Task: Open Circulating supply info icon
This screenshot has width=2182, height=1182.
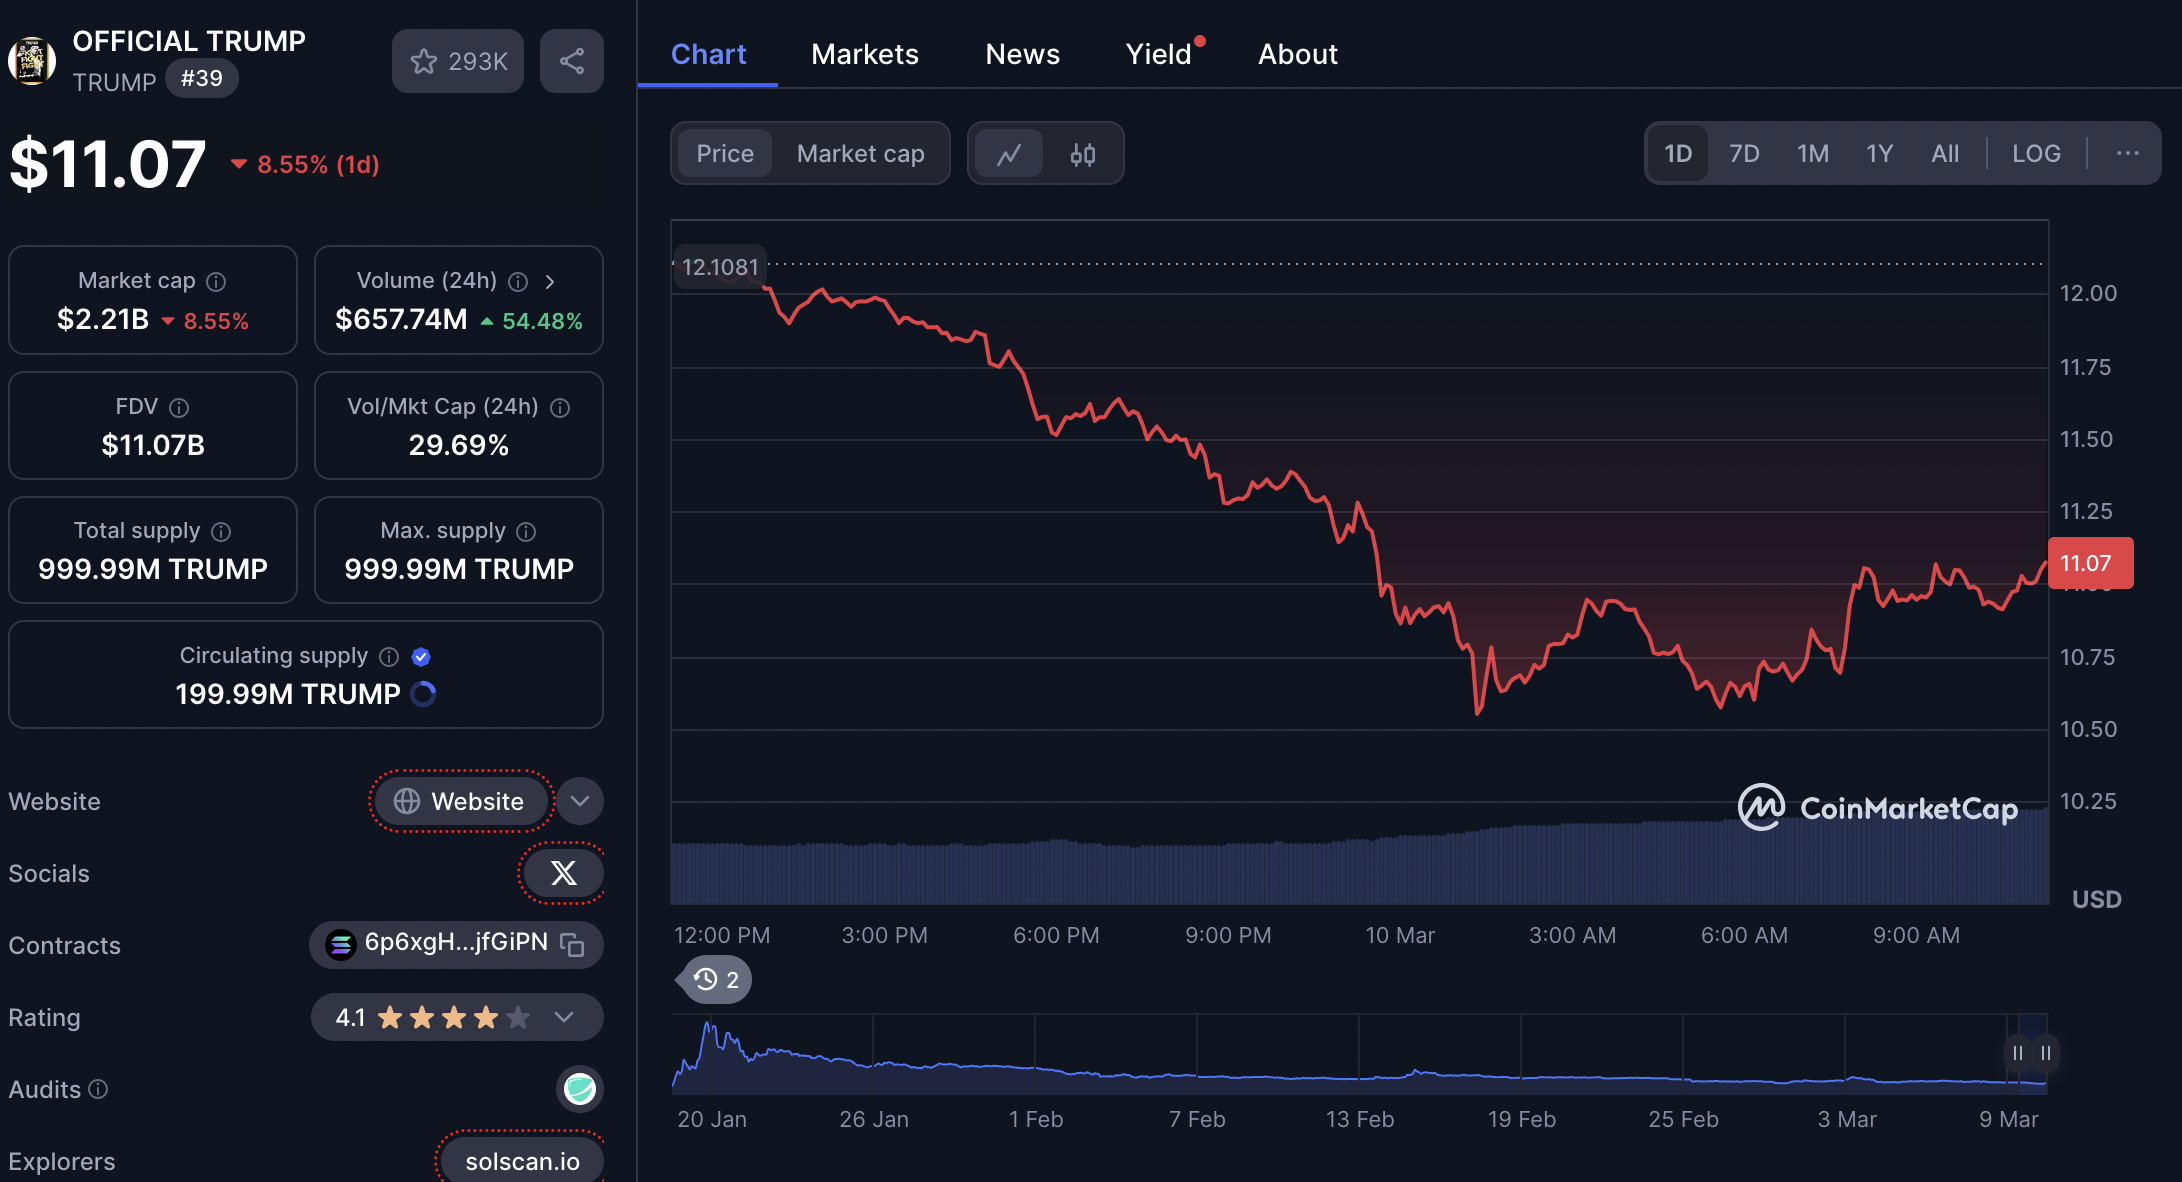Action: click(x=389, y=657)
